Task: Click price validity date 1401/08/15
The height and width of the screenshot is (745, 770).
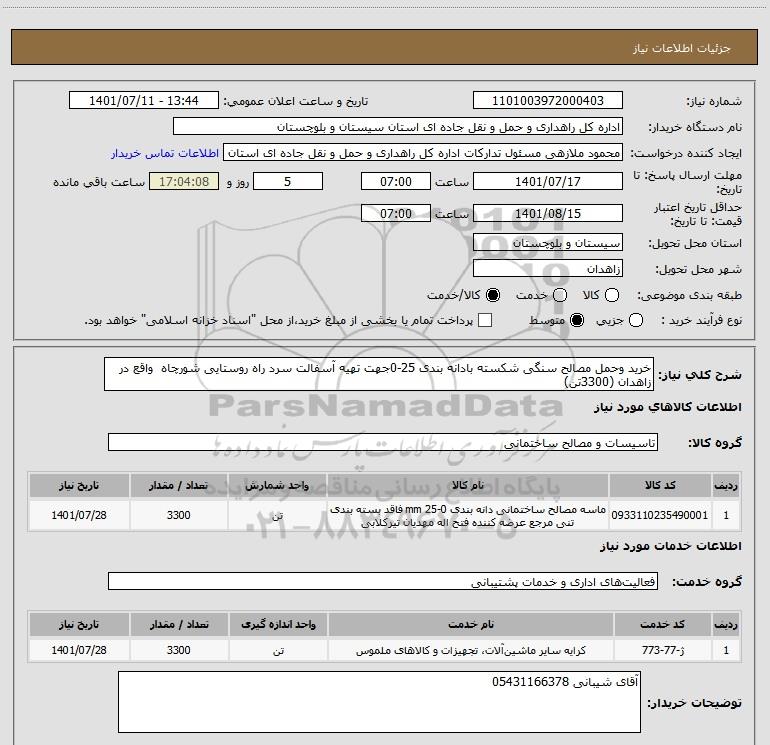Action: click(x=548, y=213)
